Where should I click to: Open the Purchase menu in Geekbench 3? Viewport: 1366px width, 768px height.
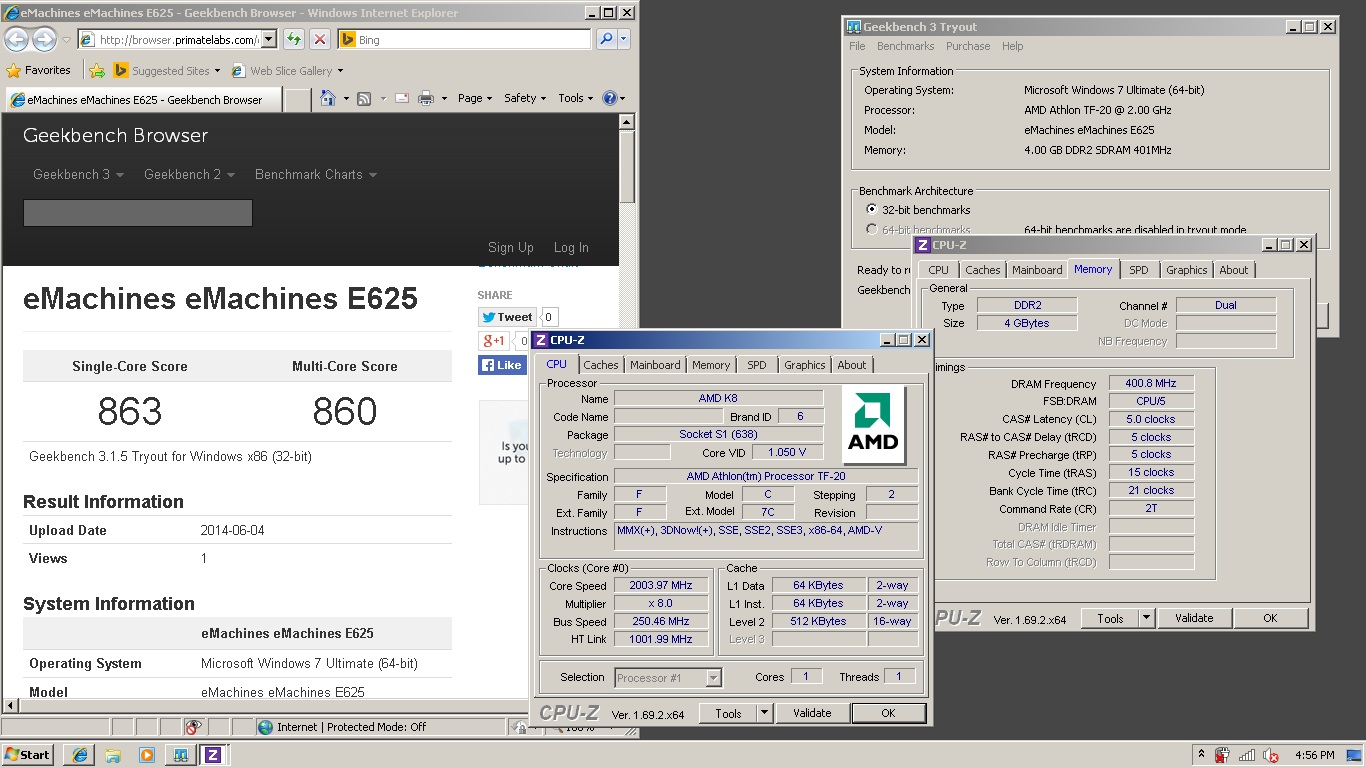967,46
